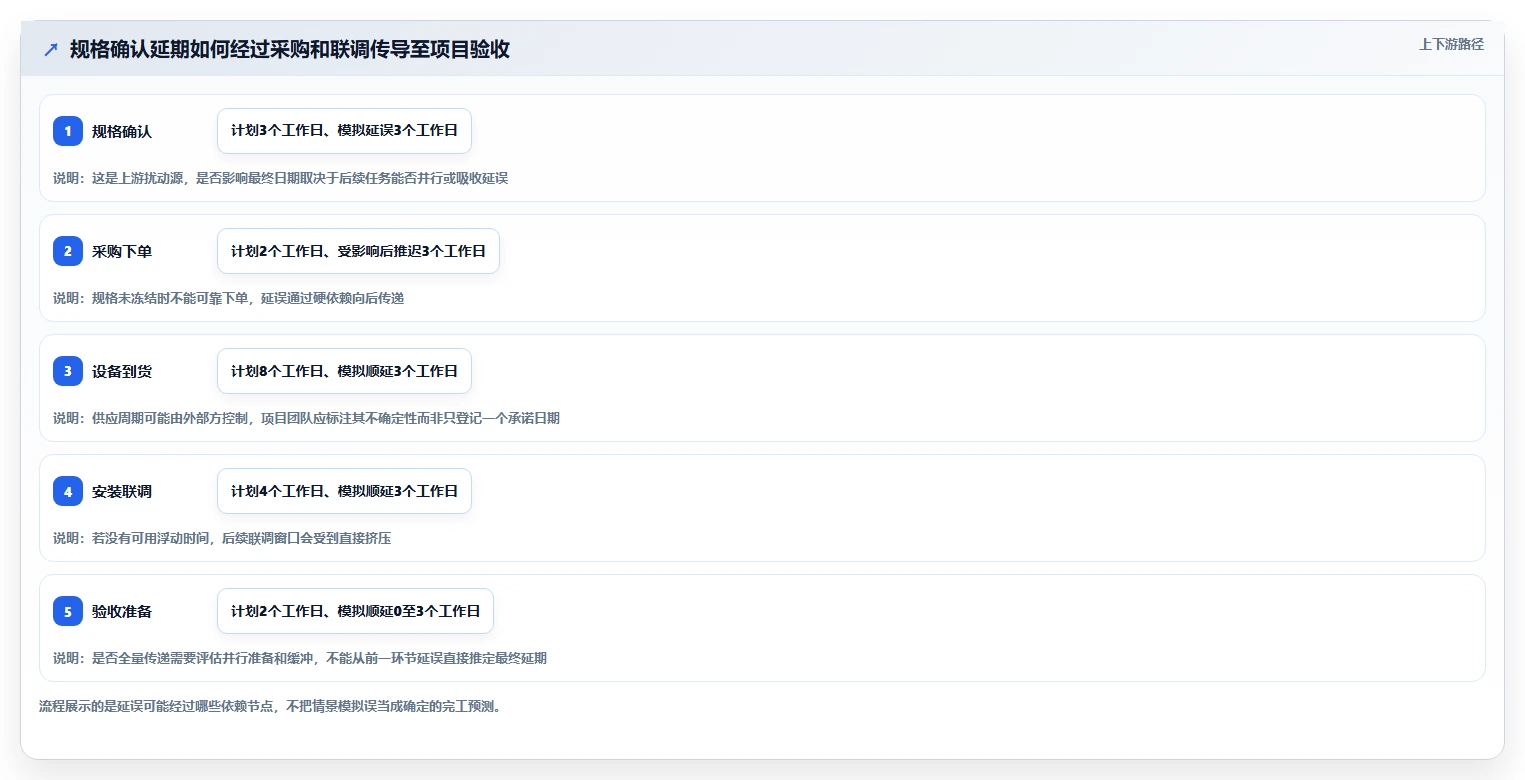Click the 验收准备 step name
This screenshot has width=1525, height=780.
pyautogui.click(x=122, y=611)
